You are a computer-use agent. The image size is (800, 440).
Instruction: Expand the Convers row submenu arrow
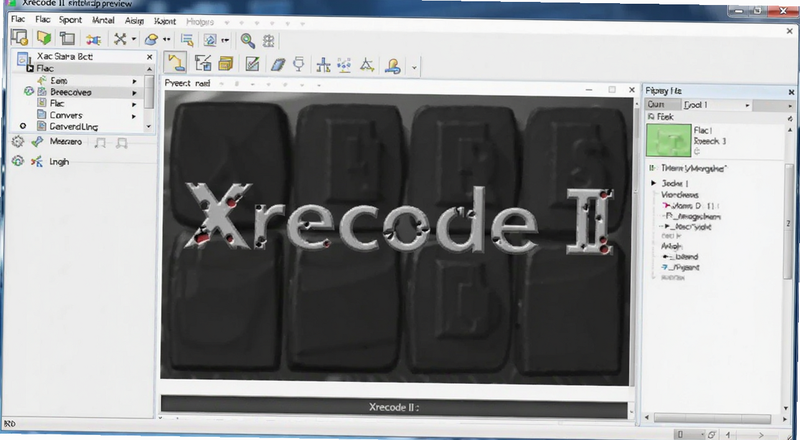point(135,116)
